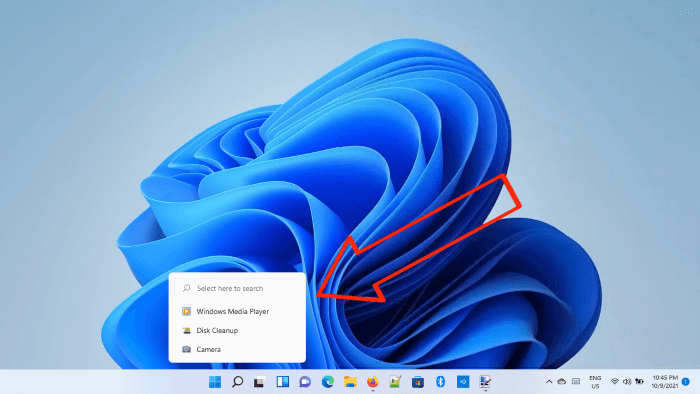Open Microsoft Store from taskbar

click(418, 382)
